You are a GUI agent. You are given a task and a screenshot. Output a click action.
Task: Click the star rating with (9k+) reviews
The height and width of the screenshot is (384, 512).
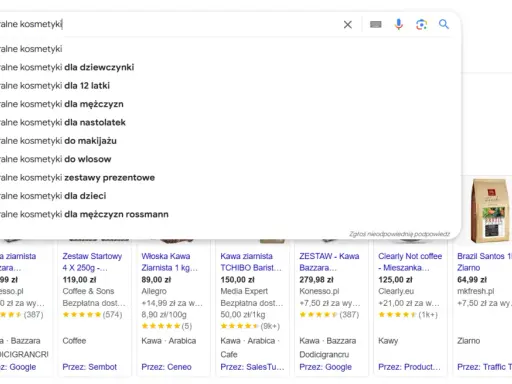250,326
